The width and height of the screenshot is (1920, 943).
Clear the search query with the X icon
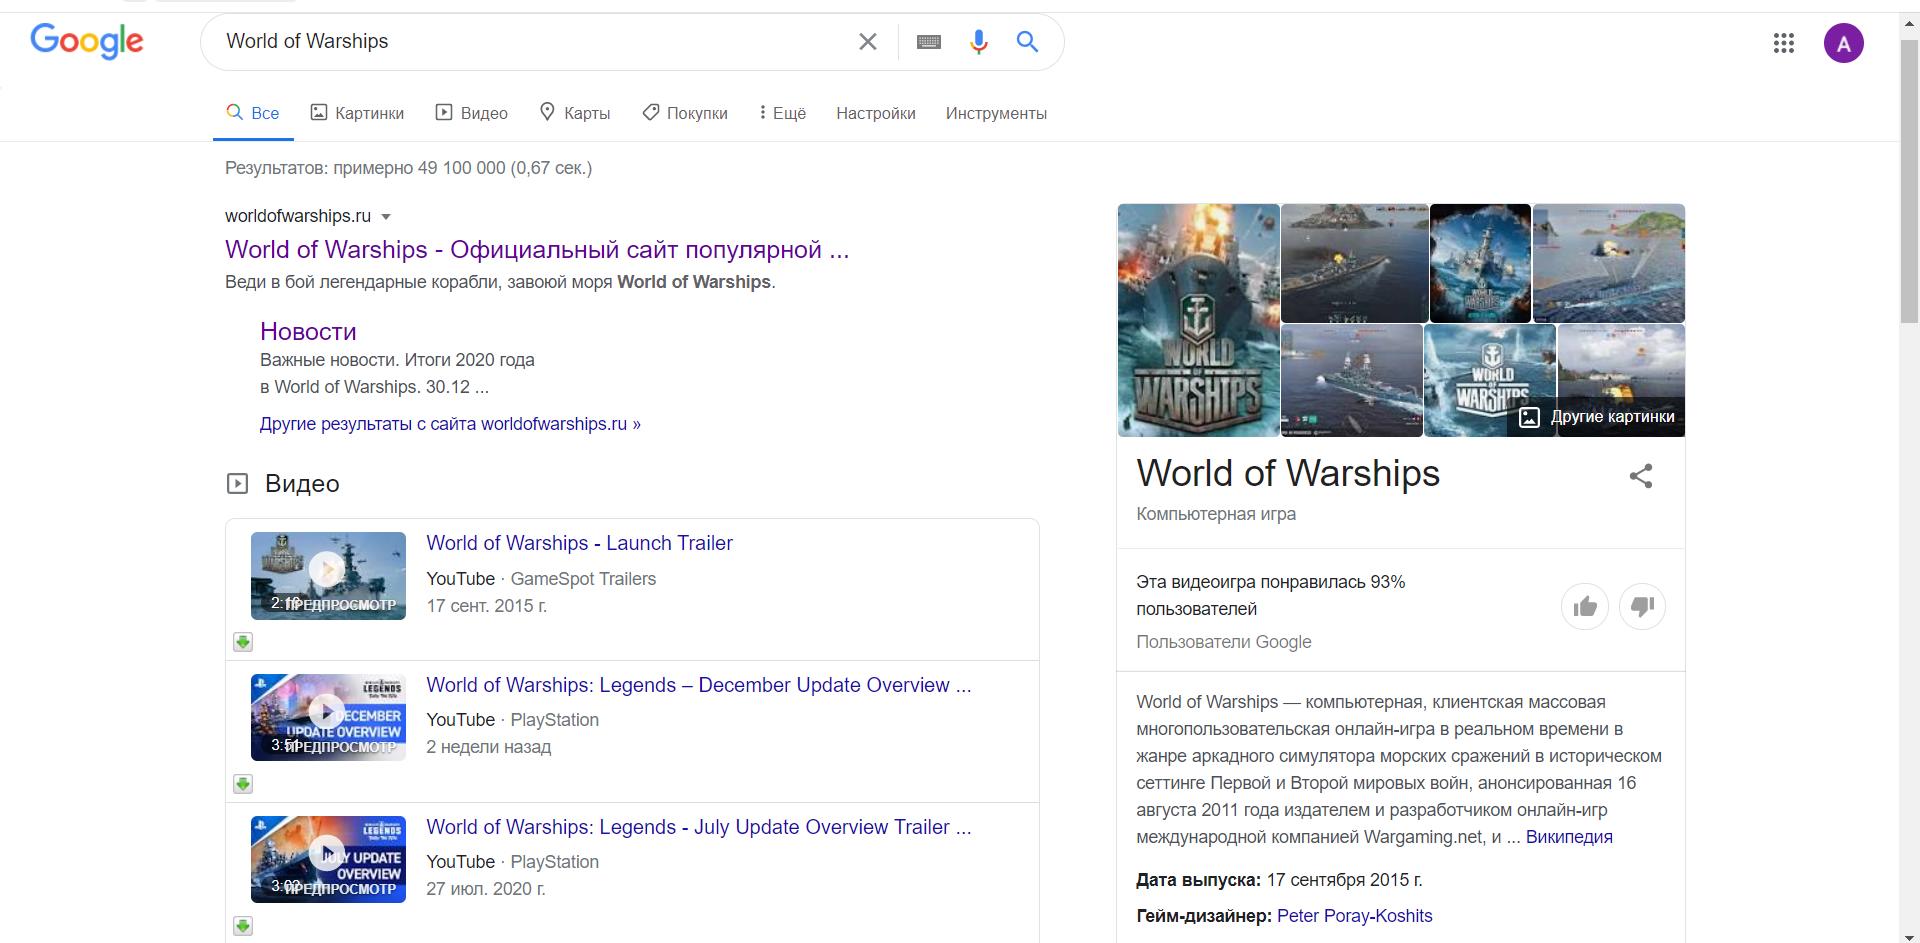tap(868, 42)
